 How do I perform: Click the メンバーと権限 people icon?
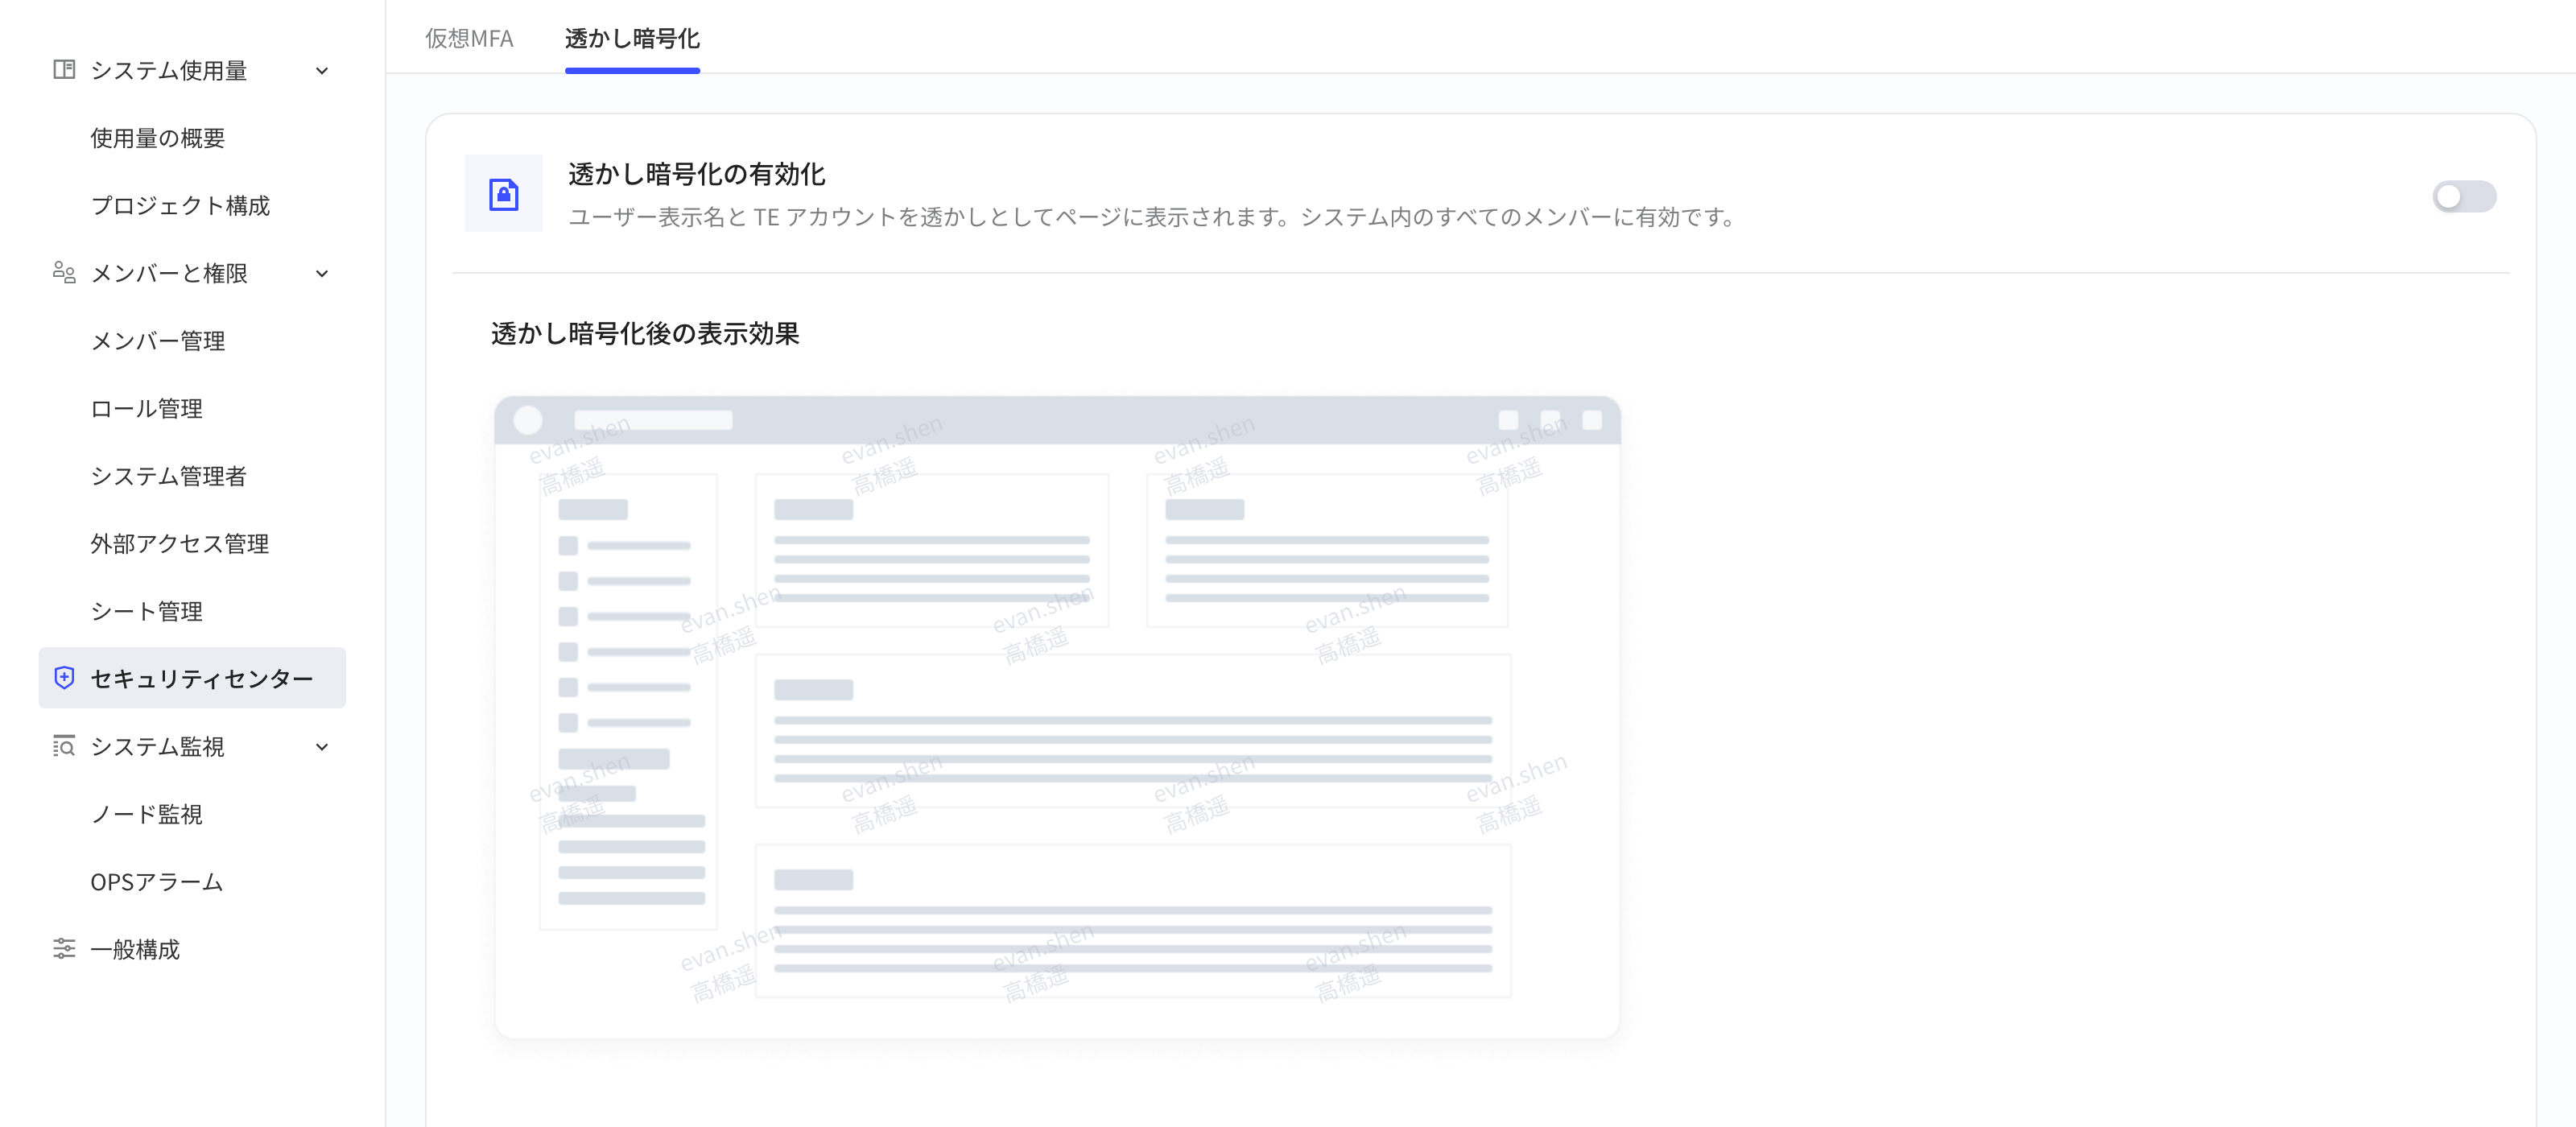click(64, 272)
